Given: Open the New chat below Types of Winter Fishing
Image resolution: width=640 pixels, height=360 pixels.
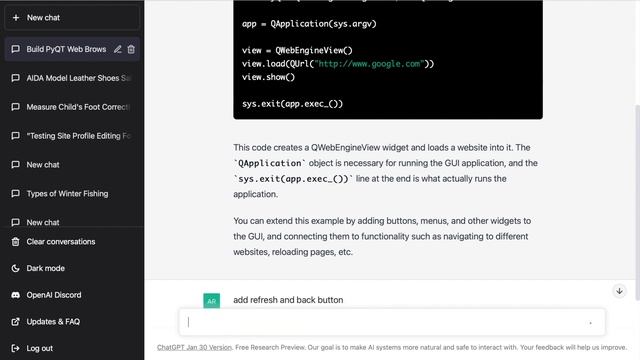Looking at the screenshot, I should [x=72, y=221].
